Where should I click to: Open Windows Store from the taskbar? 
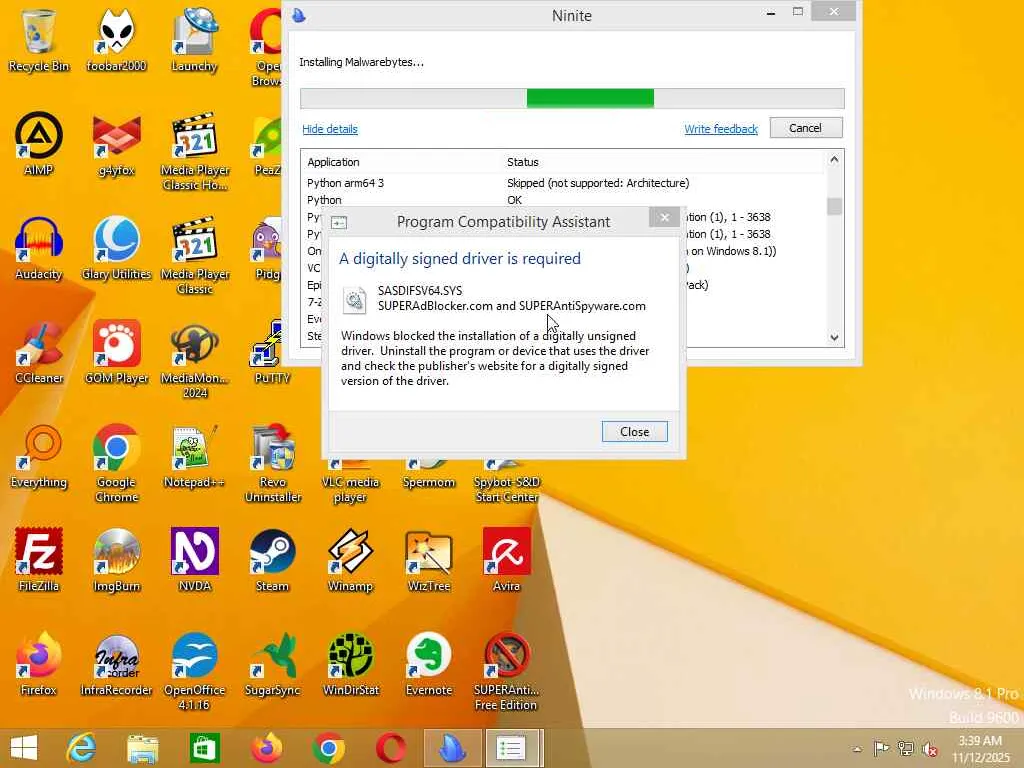click(x=204, y=748)
